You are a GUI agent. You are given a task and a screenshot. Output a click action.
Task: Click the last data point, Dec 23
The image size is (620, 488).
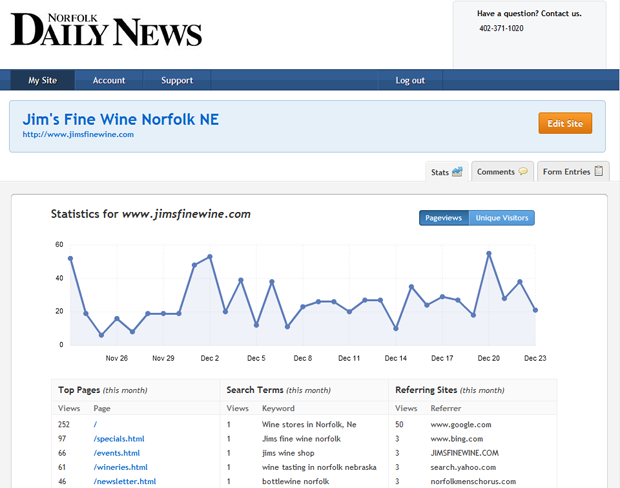535,310
